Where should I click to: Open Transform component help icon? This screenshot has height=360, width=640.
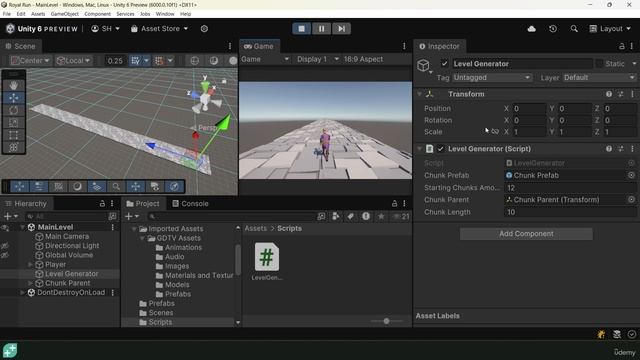(x=609, y=94)
